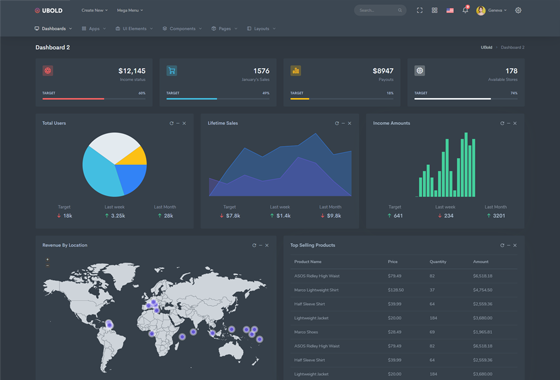This screenshot has width=560, height=380.
Task: Click the UBold logo
Action: [49, 10]
